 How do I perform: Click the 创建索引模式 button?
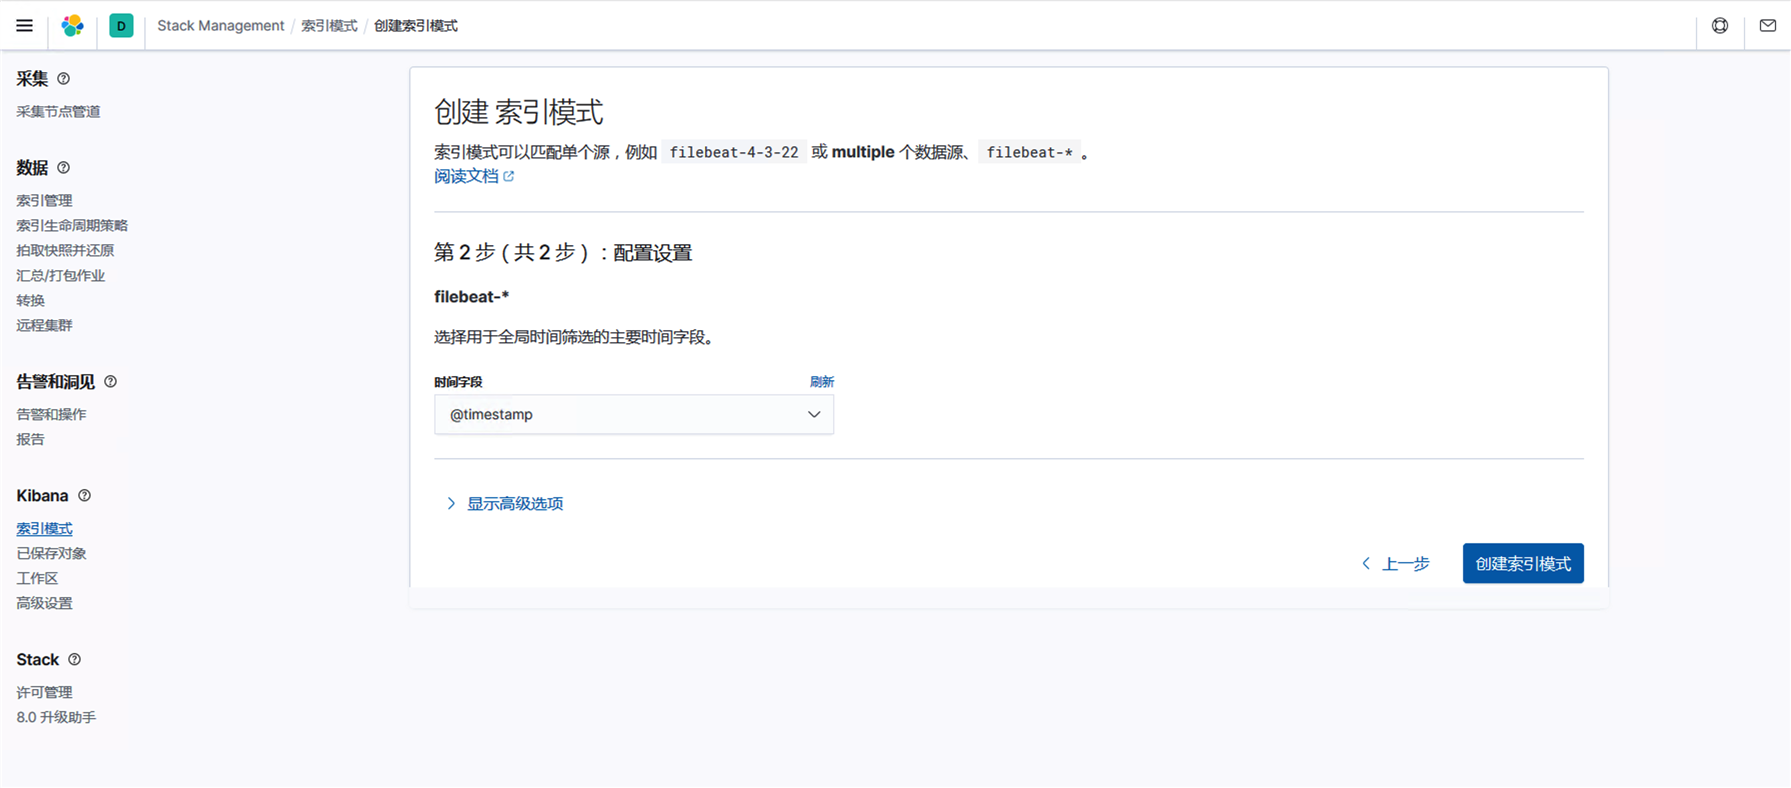pos(1523,564)
